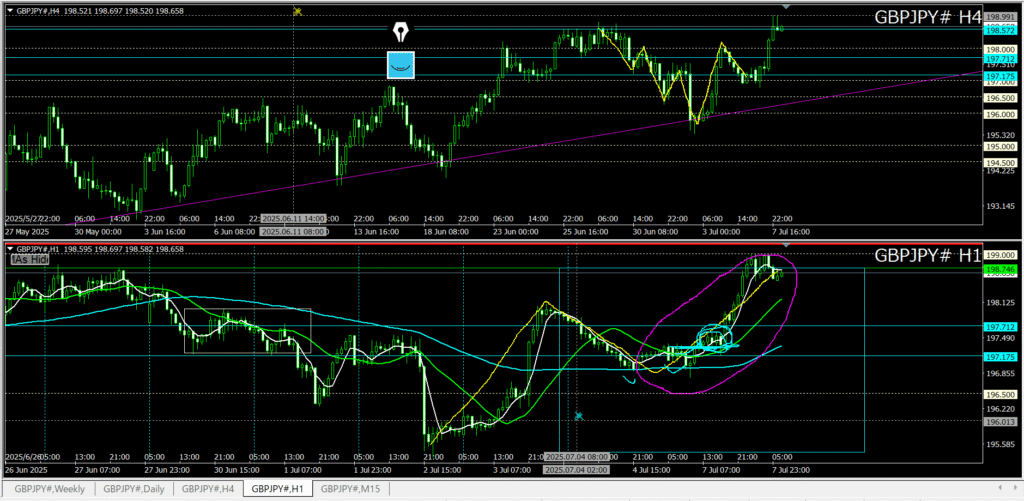This screenshot has width=1024, height=501.
Task: Click the H1 chart shift triangle marker
Action: (785, 245)
